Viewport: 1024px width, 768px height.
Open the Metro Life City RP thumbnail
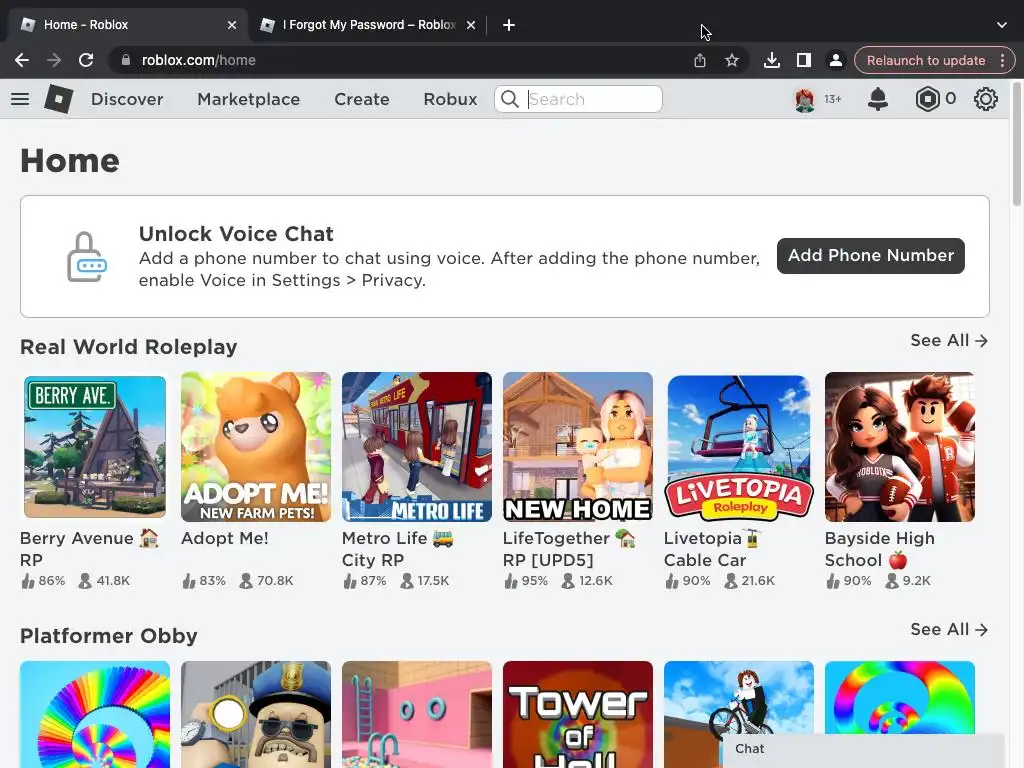click(417, 447)
